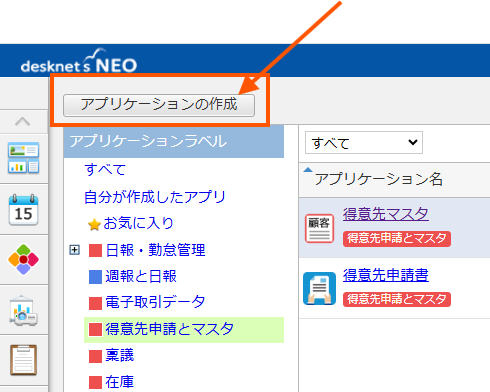Screen dimensions: 490x392
Task: Open the calendar icon showing 15
Action: coord(23,209)
